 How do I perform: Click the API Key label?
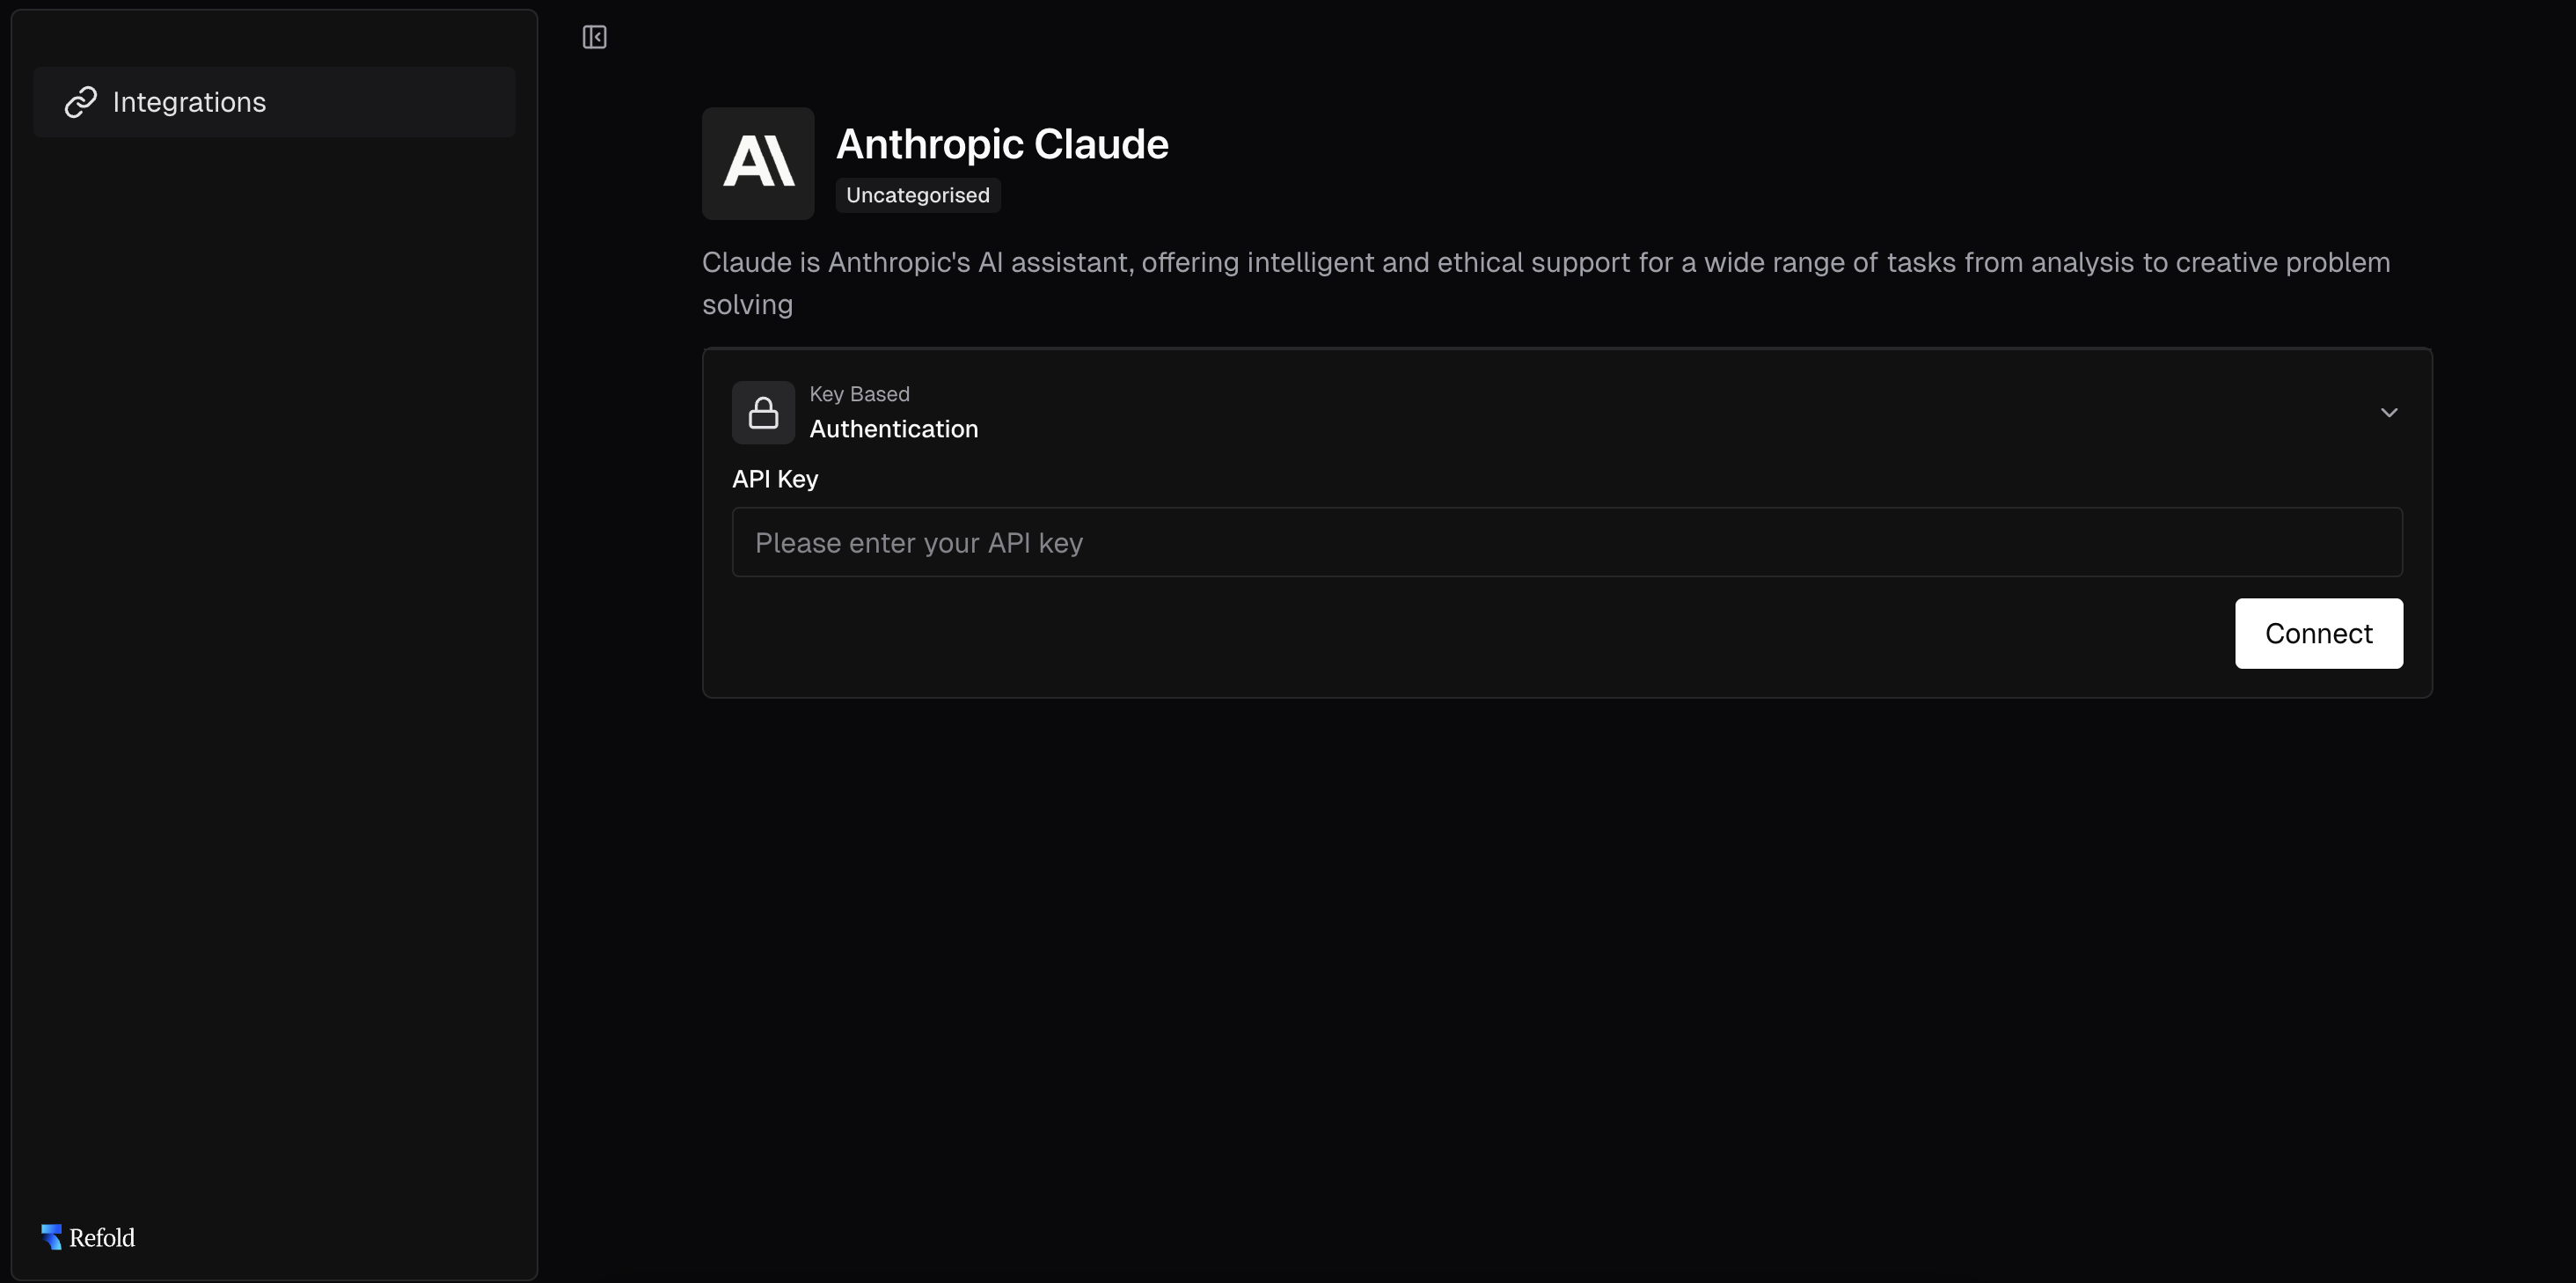[774, 479]
